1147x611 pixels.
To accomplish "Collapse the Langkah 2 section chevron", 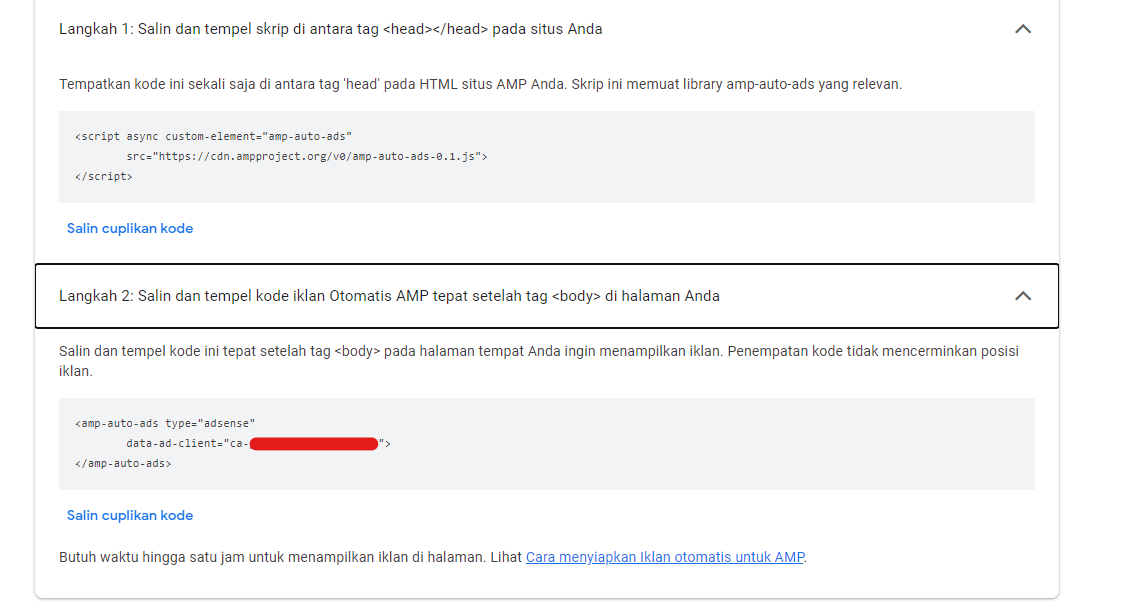I will 1023,296.
